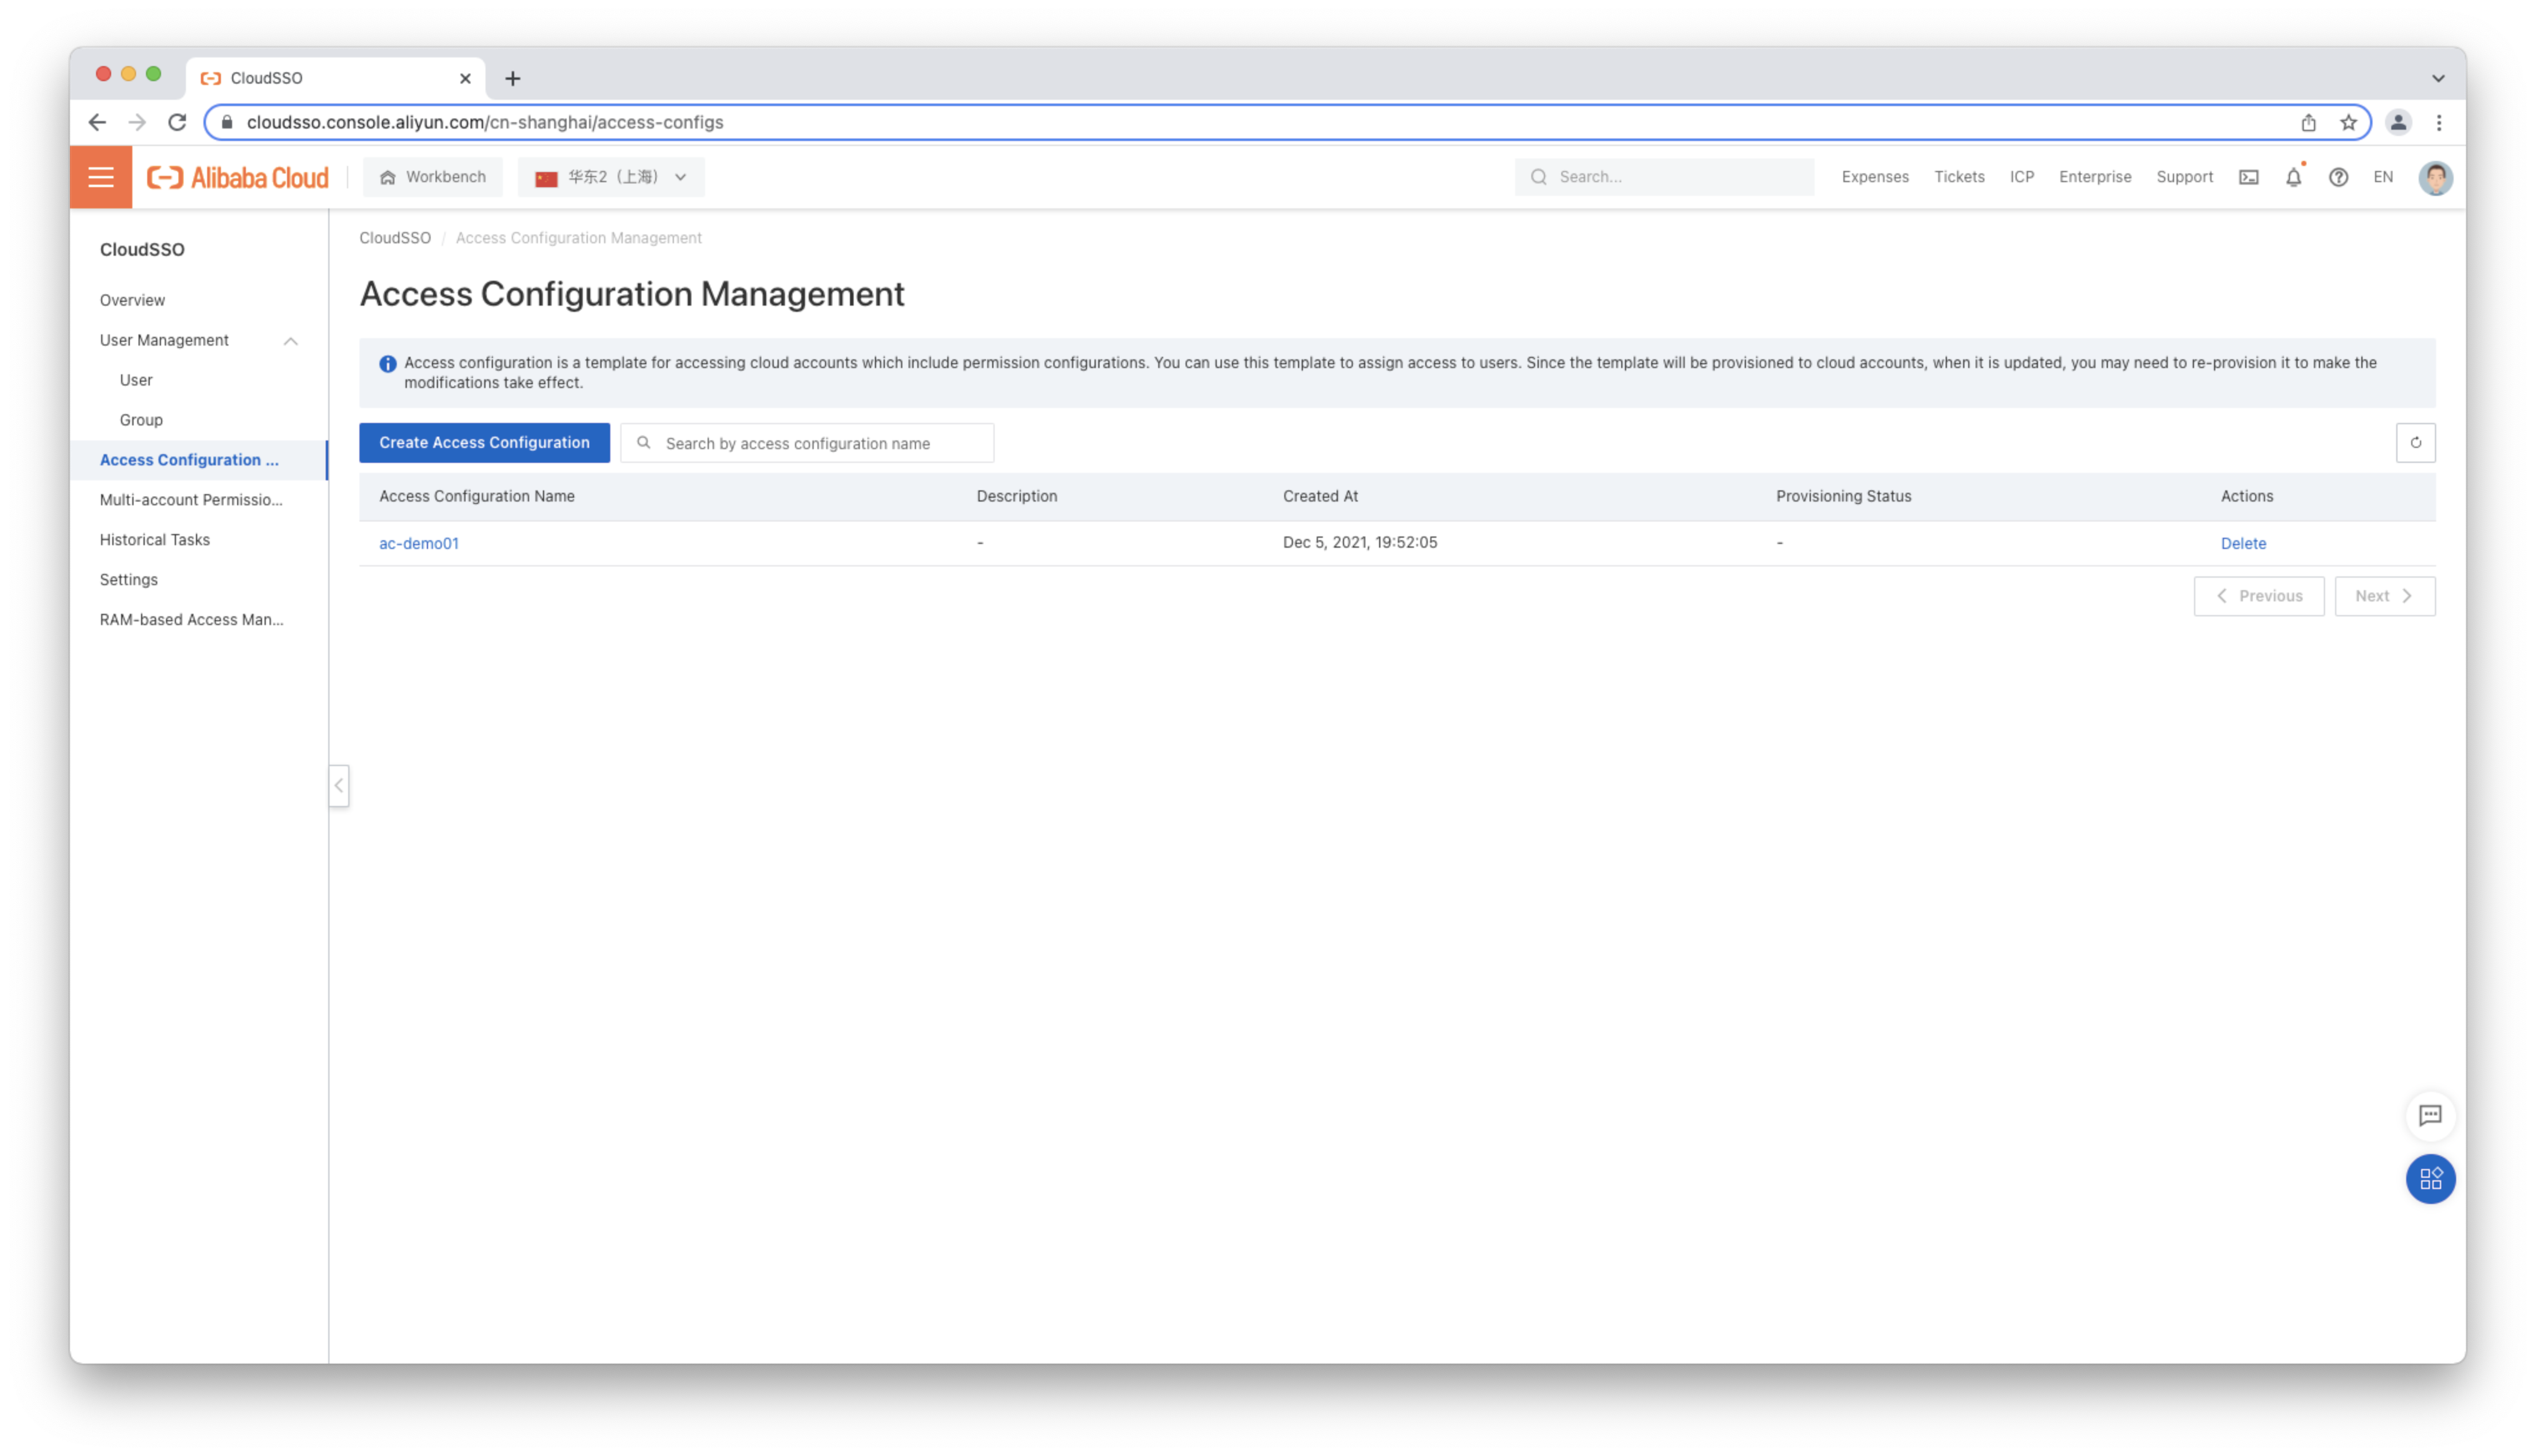Open the region selector dropdown
The image size is (2536, 1456).
[611, 177]
